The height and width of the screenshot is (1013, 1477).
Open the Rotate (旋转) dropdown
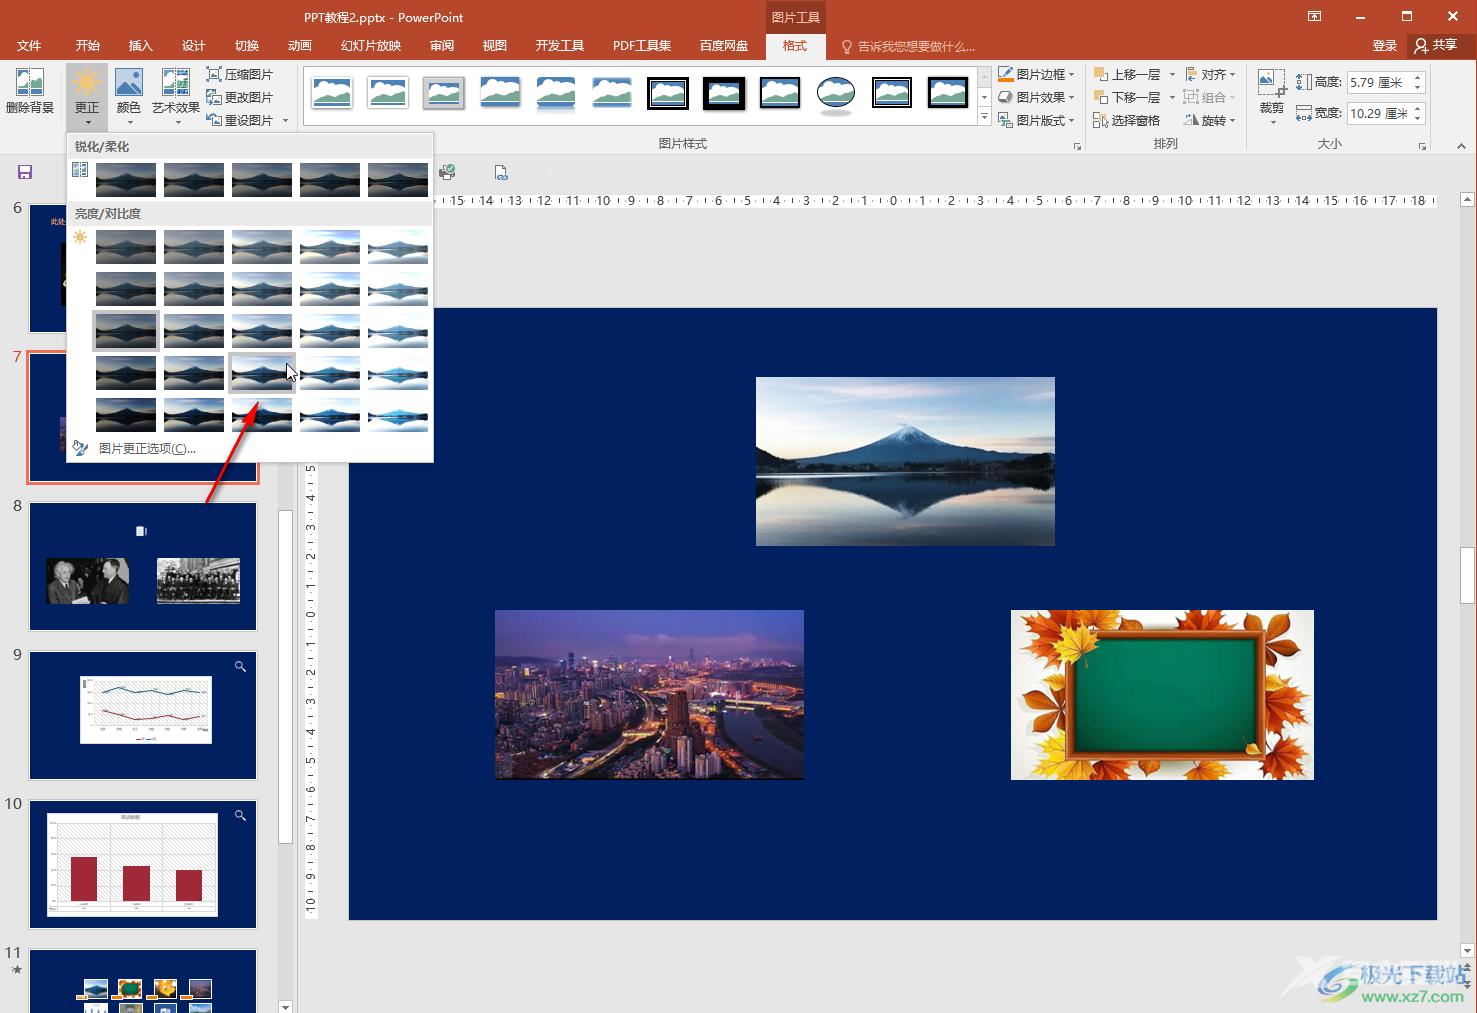pyautogui.click(x=1211, y=120)
